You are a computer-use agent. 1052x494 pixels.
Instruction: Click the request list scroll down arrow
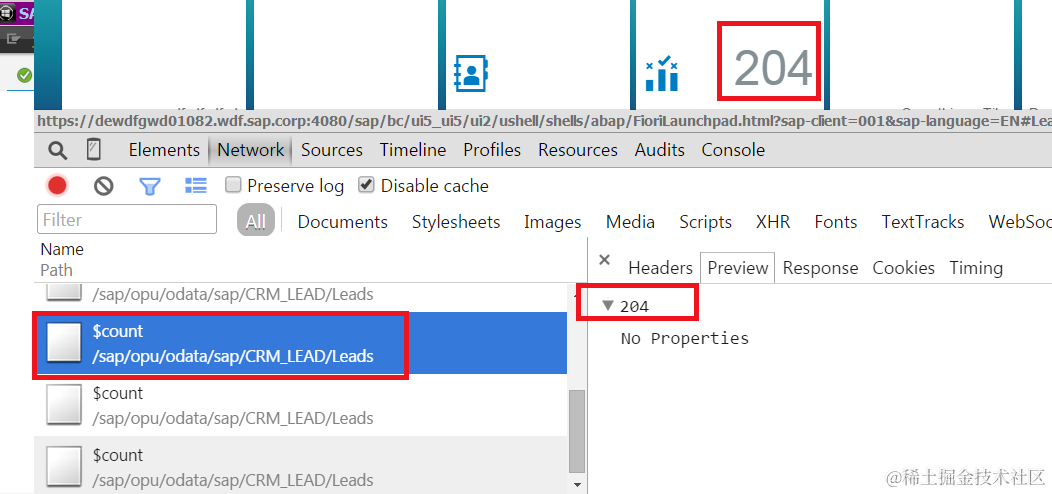(x=576, y=484)
